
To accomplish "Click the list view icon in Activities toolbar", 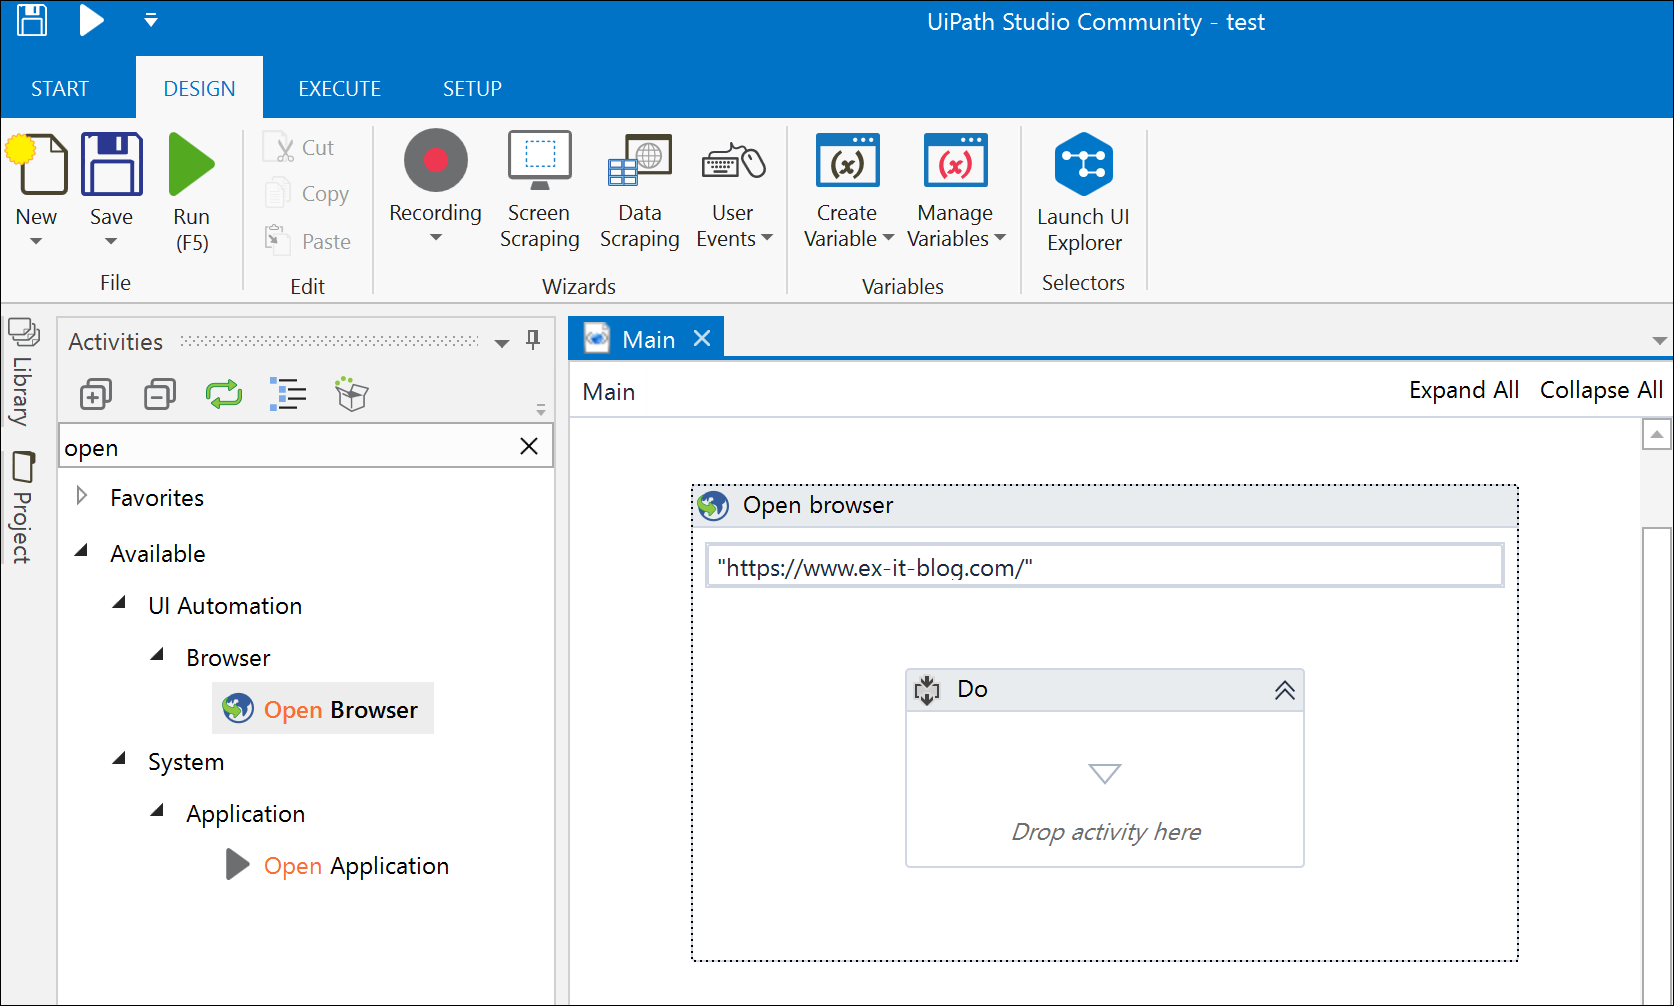I will point(288,394).
